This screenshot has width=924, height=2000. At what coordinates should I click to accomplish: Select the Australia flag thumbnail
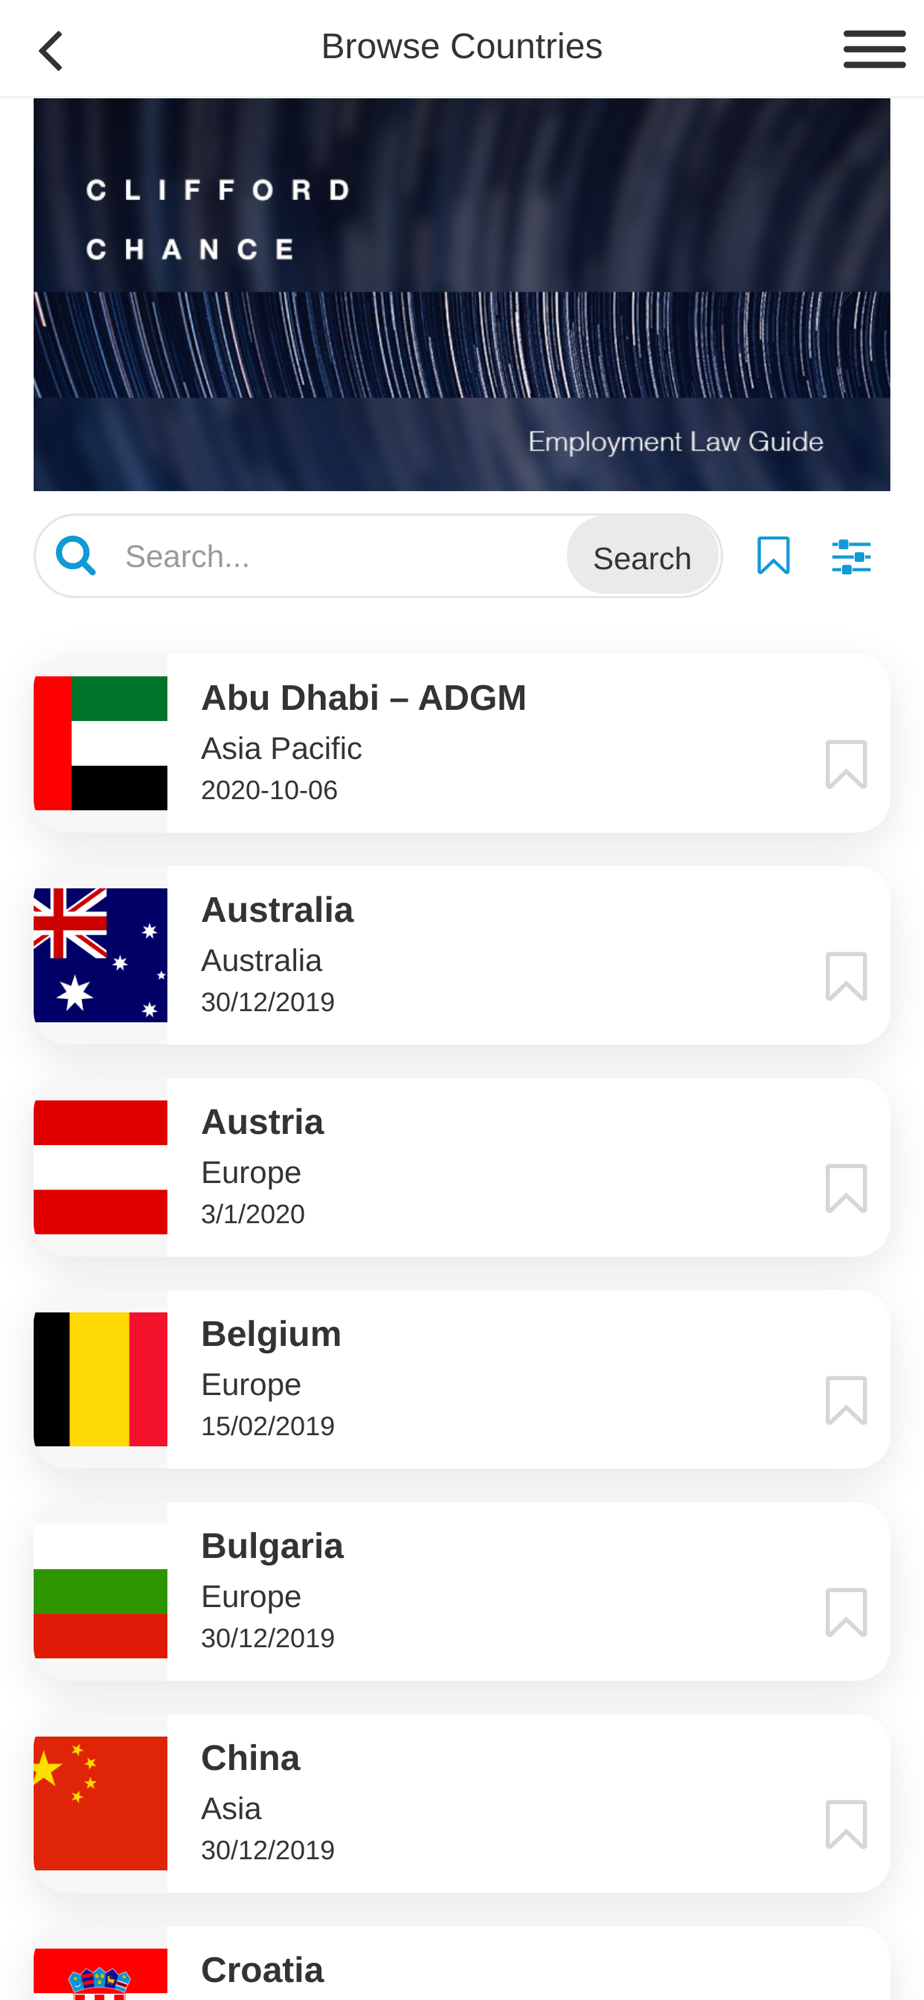point(101,955)
